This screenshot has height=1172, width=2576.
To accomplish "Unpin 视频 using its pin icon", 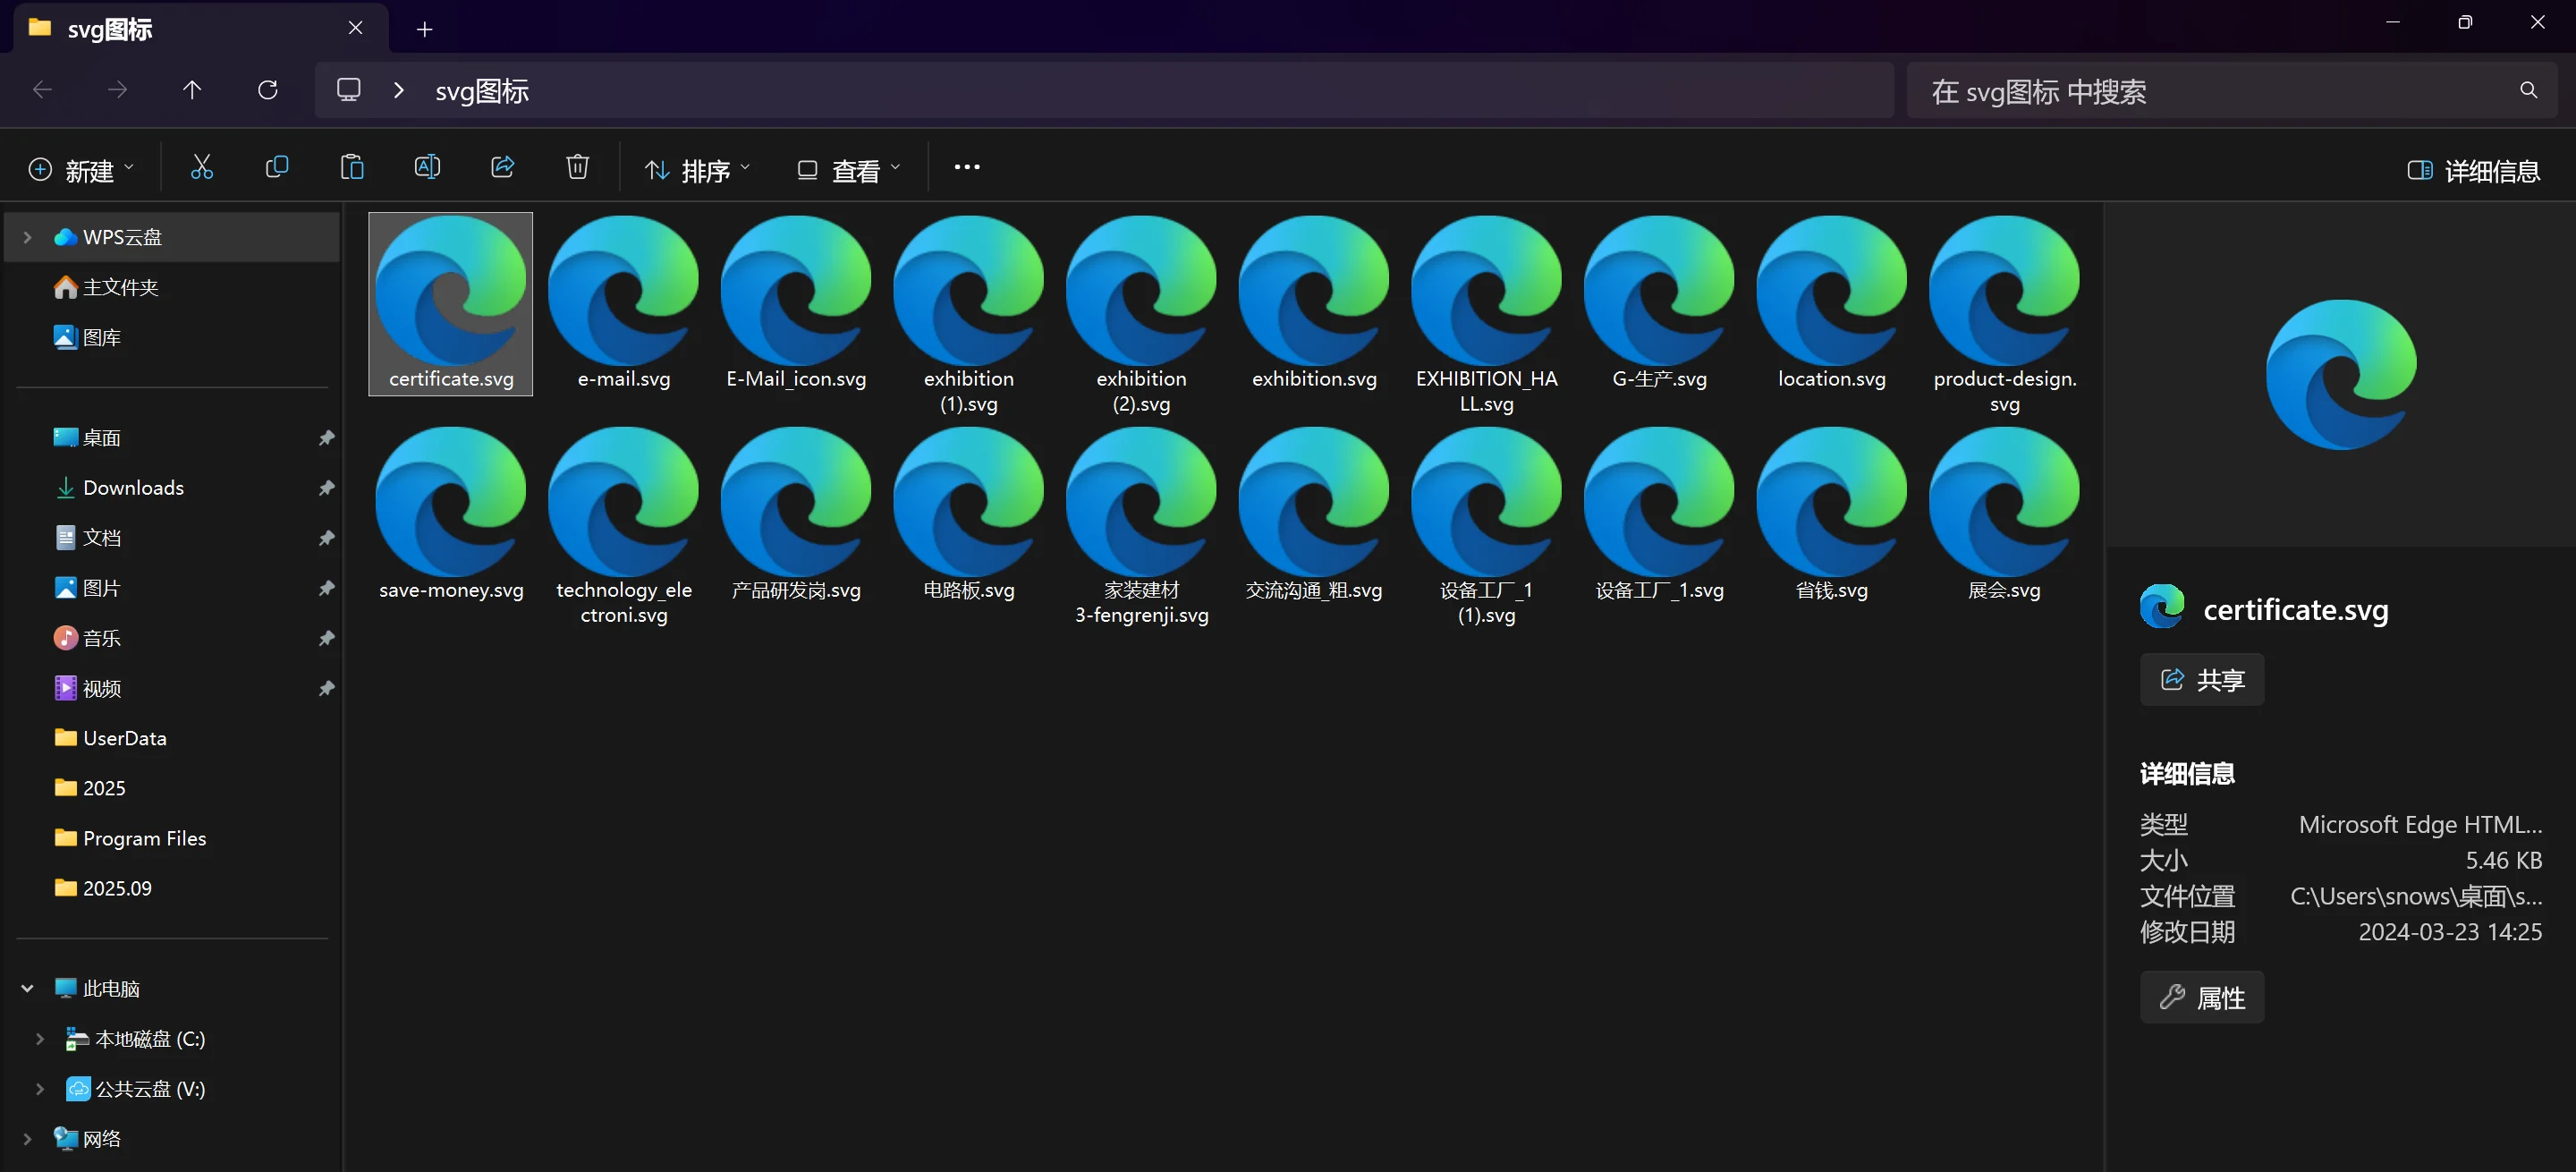I will coord(326,688).
